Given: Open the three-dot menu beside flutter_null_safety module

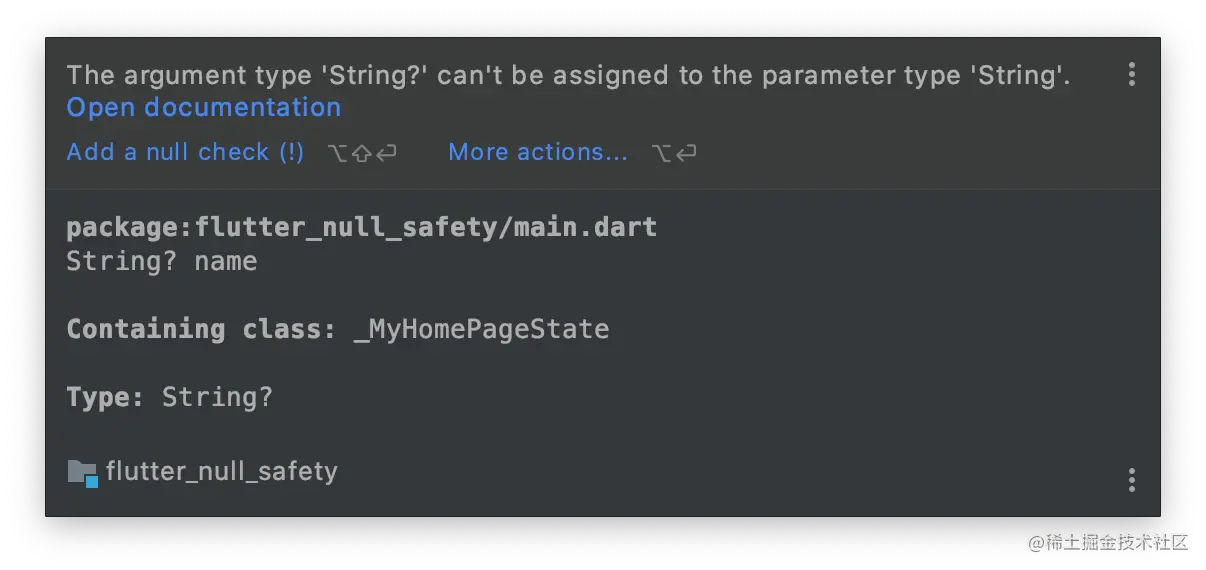Looking at the screenshot, I should [x=1131, y=480].
